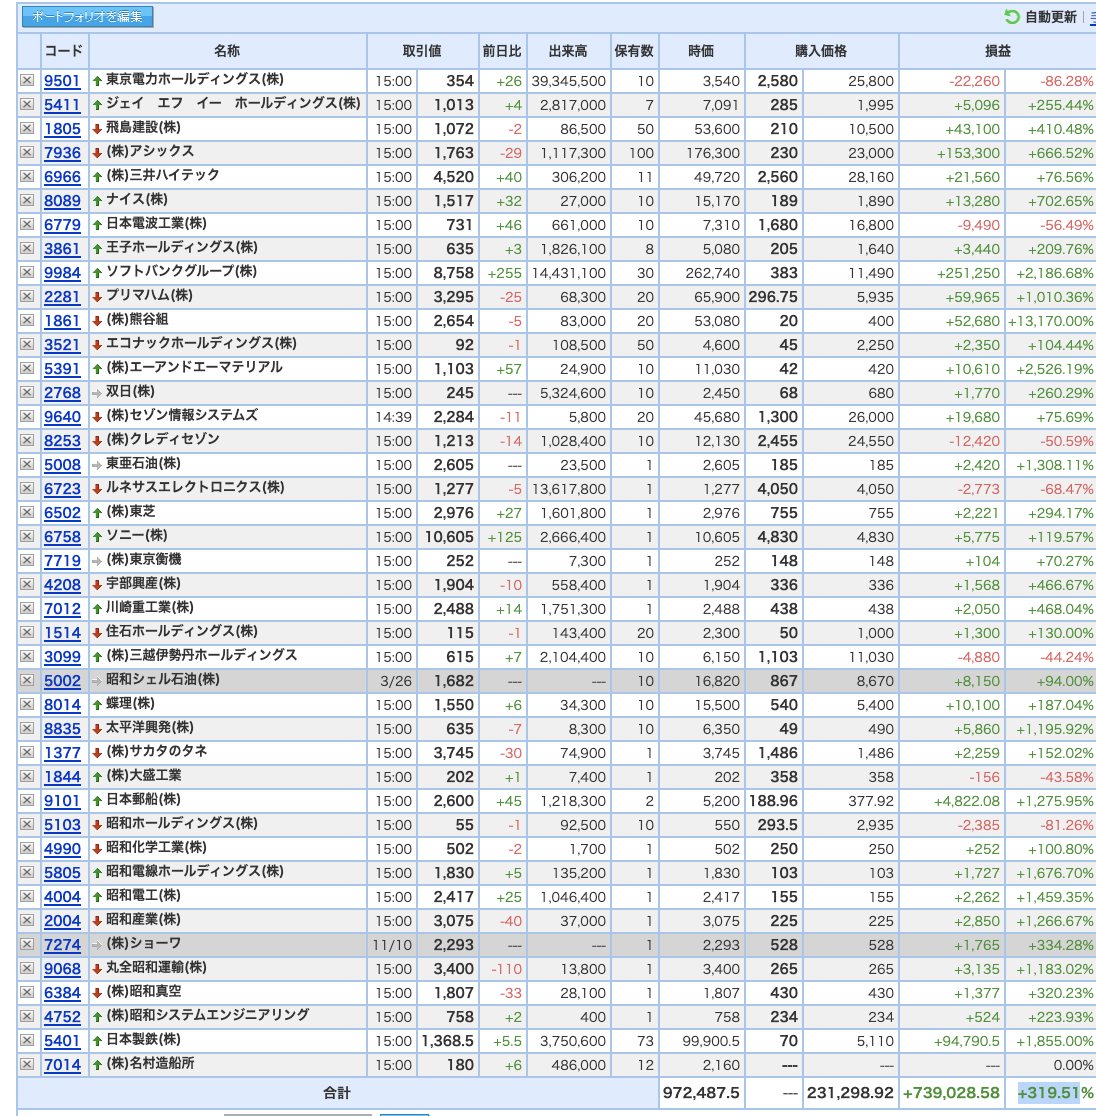Delete row 5002 via its X icon
The width and height of the screenshot is (1096, 1116).
(27, 680)
